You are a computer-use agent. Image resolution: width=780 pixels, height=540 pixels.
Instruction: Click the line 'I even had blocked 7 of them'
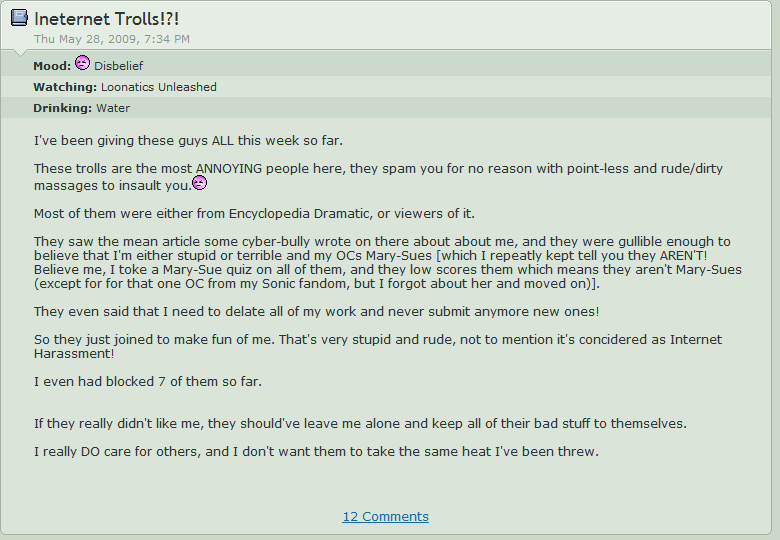(x=147, y=381)
